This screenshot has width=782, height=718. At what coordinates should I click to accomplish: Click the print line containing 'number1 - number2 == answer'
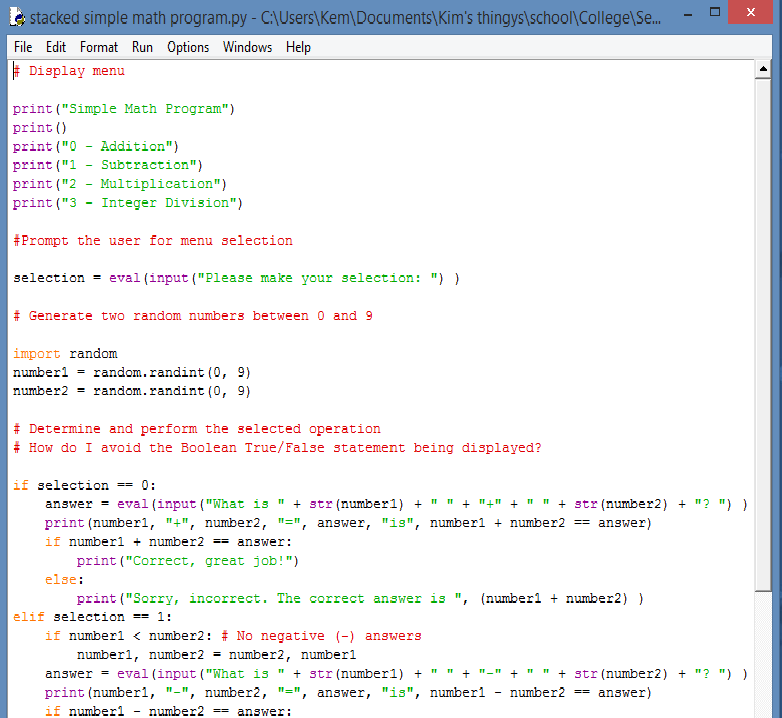click(348, 693)
